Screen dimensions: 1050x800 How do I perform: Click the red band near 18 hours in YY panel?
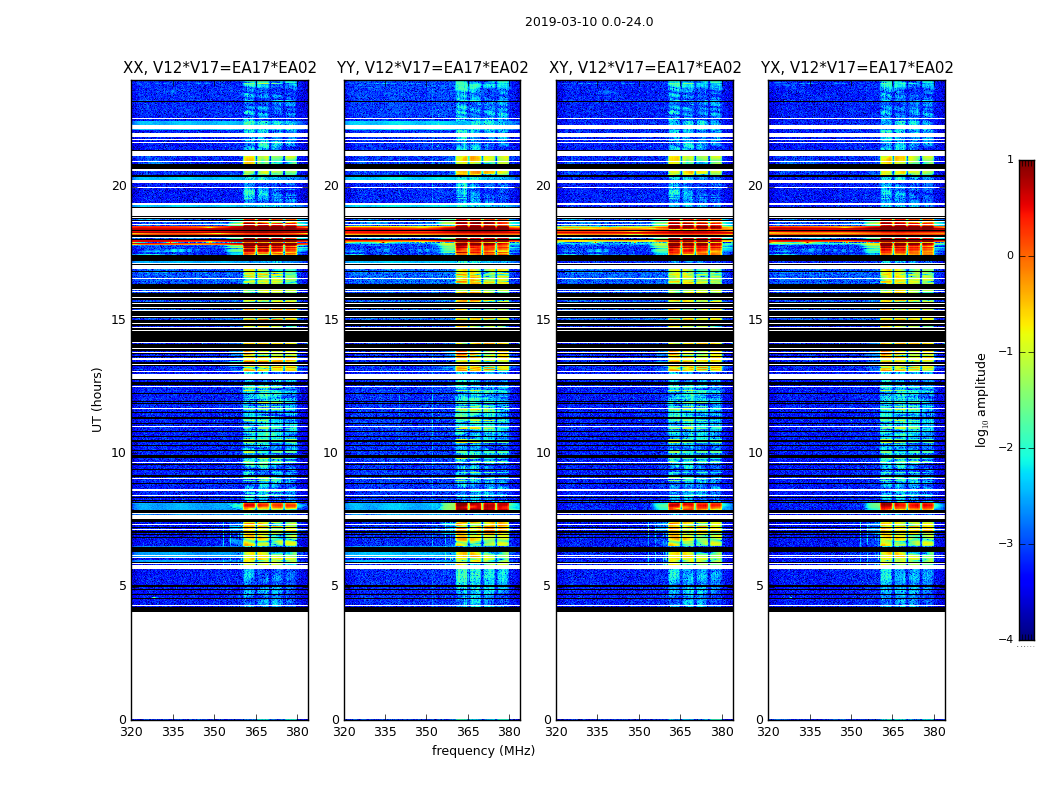(400, 231)
